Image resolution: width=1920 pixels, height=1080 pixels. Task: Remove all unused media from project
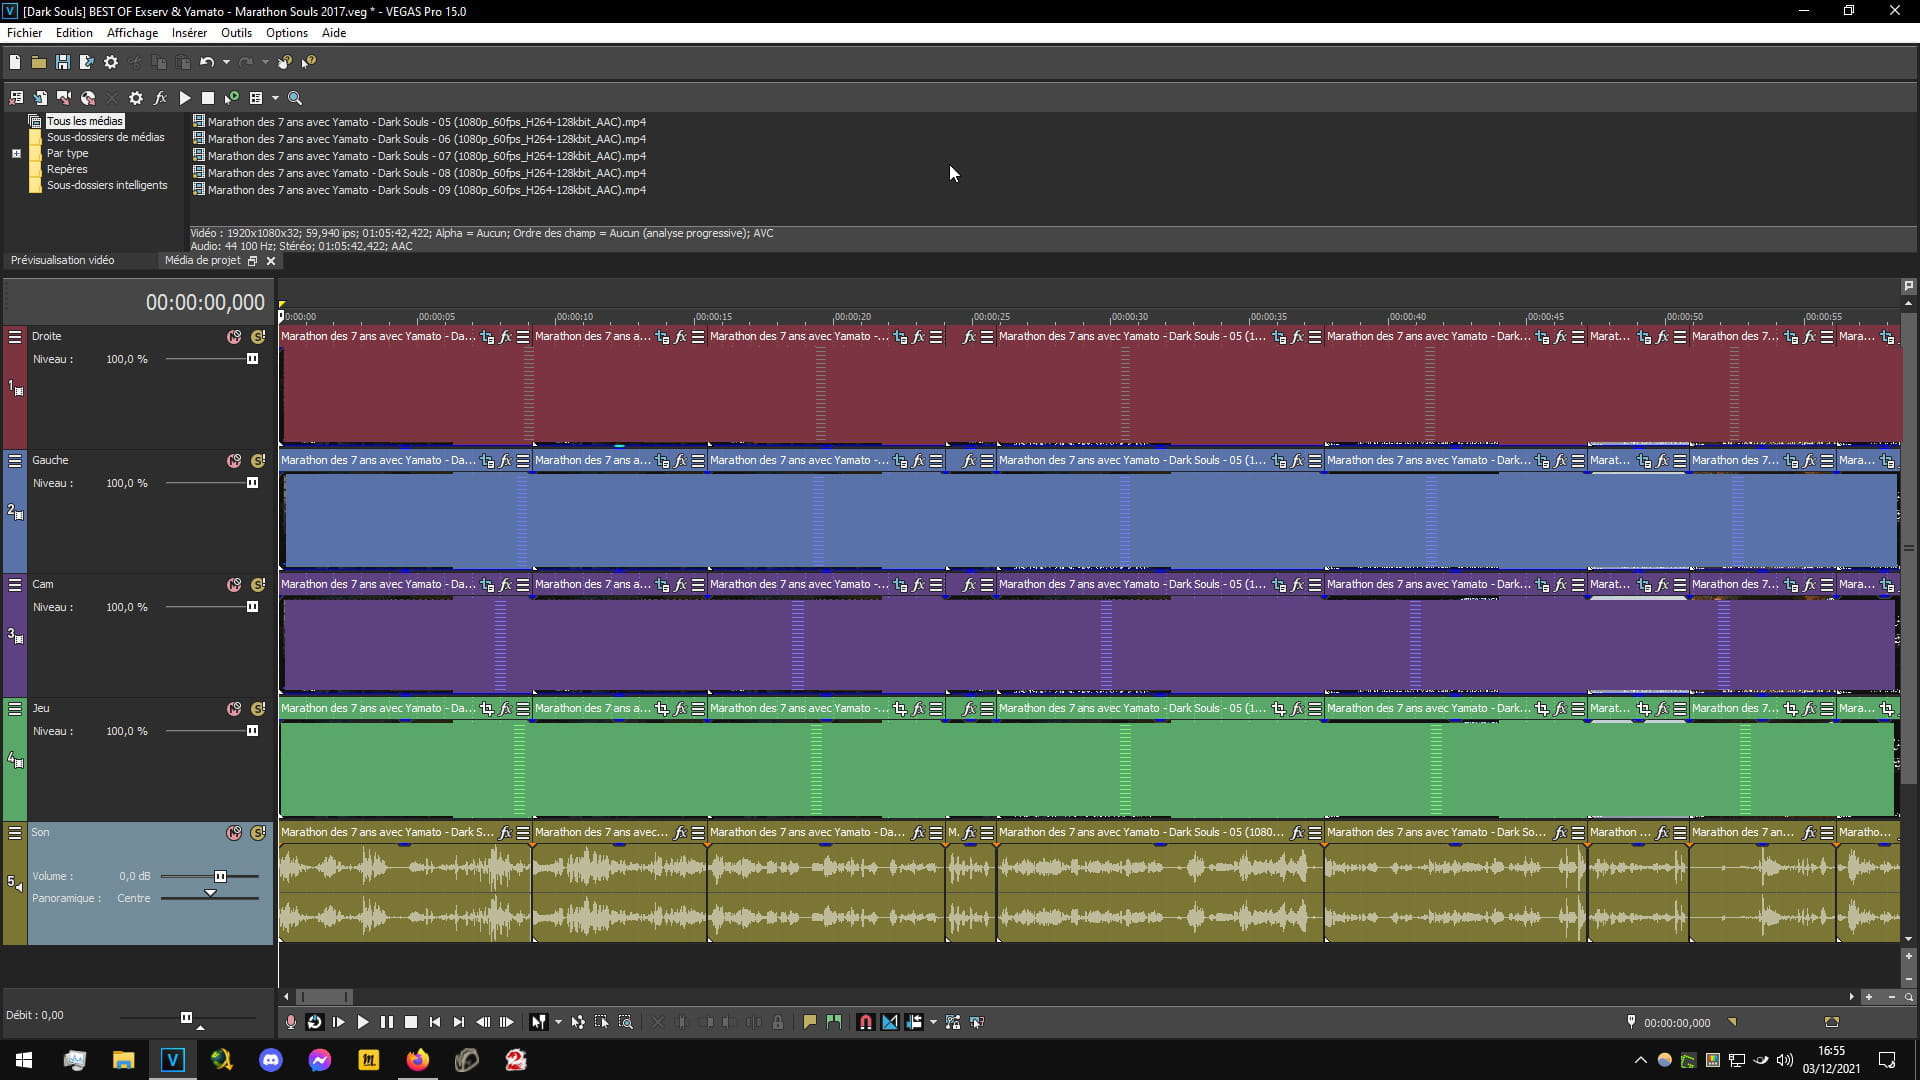16,98
